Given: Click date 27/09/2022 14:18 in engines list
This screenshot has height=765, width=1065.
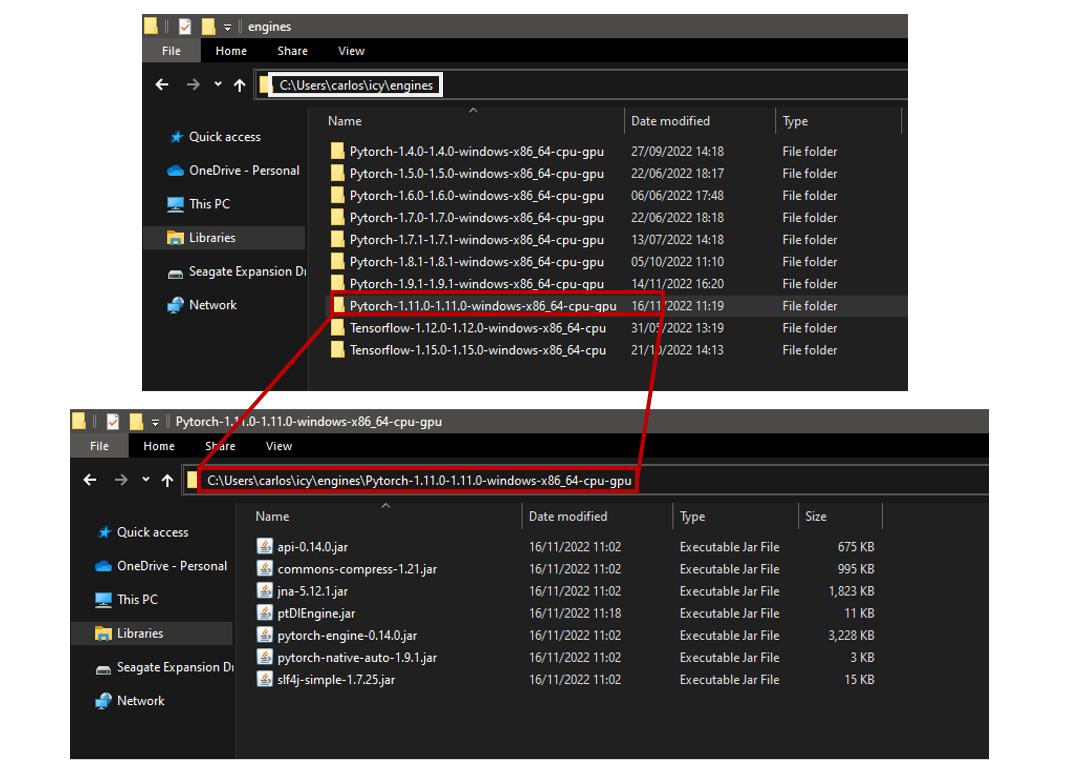Looking at the screenshot, I should coord(677,152).
